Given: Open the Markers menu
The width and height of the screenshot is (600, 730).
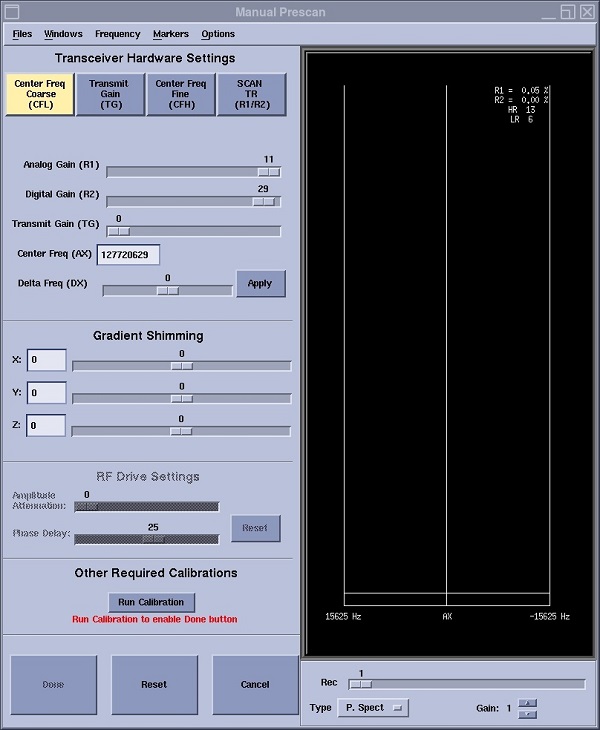Looking at the screenshot, I should 170,34.
